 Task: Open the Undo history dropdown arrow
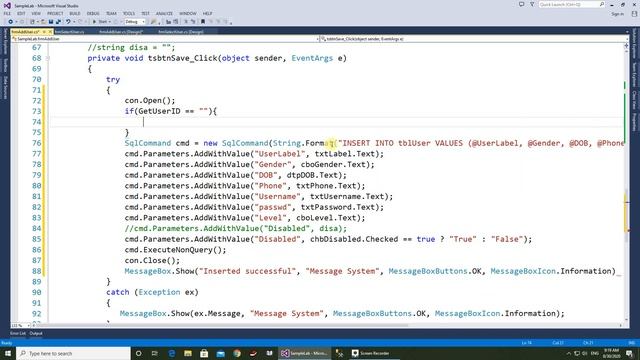pos(73,22)
